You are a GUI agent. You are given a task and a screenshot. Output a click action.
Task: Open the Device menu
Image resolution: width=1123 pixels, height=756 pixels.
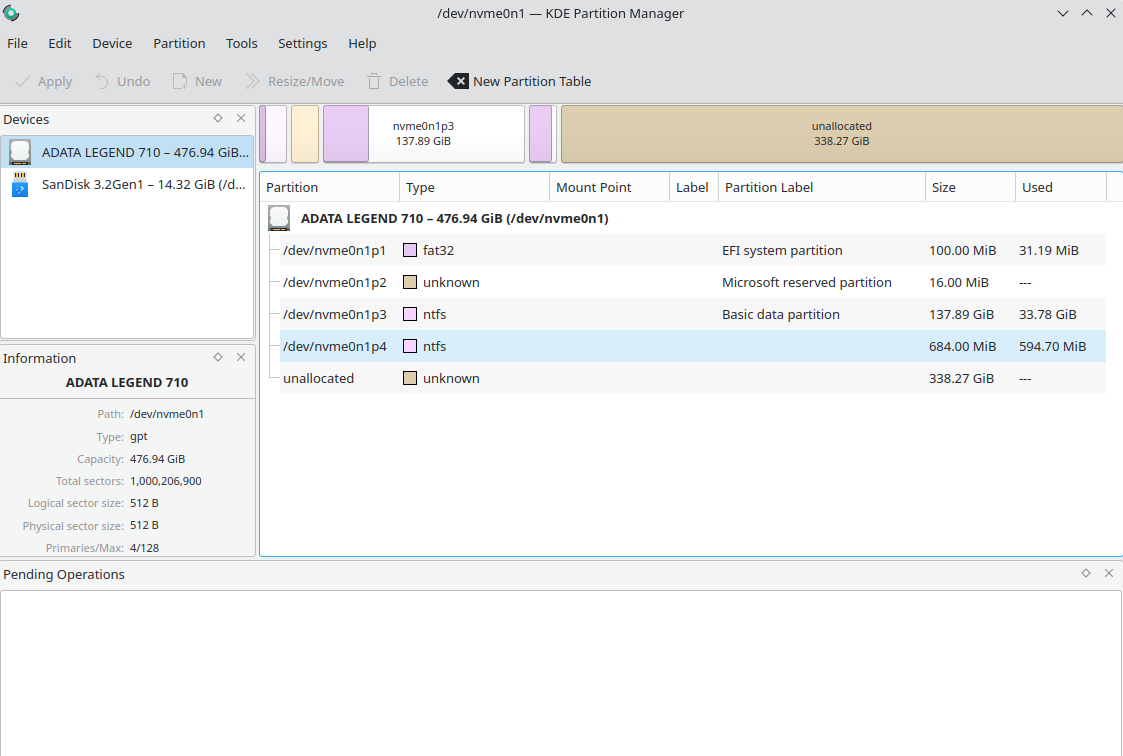coord(112,44)
